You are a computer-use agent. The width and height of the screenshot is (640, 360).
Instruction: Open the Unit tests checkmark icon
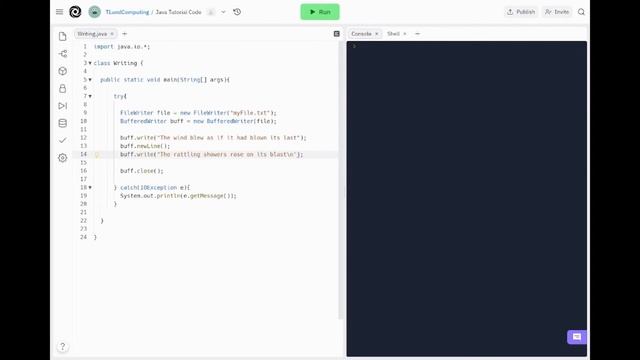(x=62, y=140)
